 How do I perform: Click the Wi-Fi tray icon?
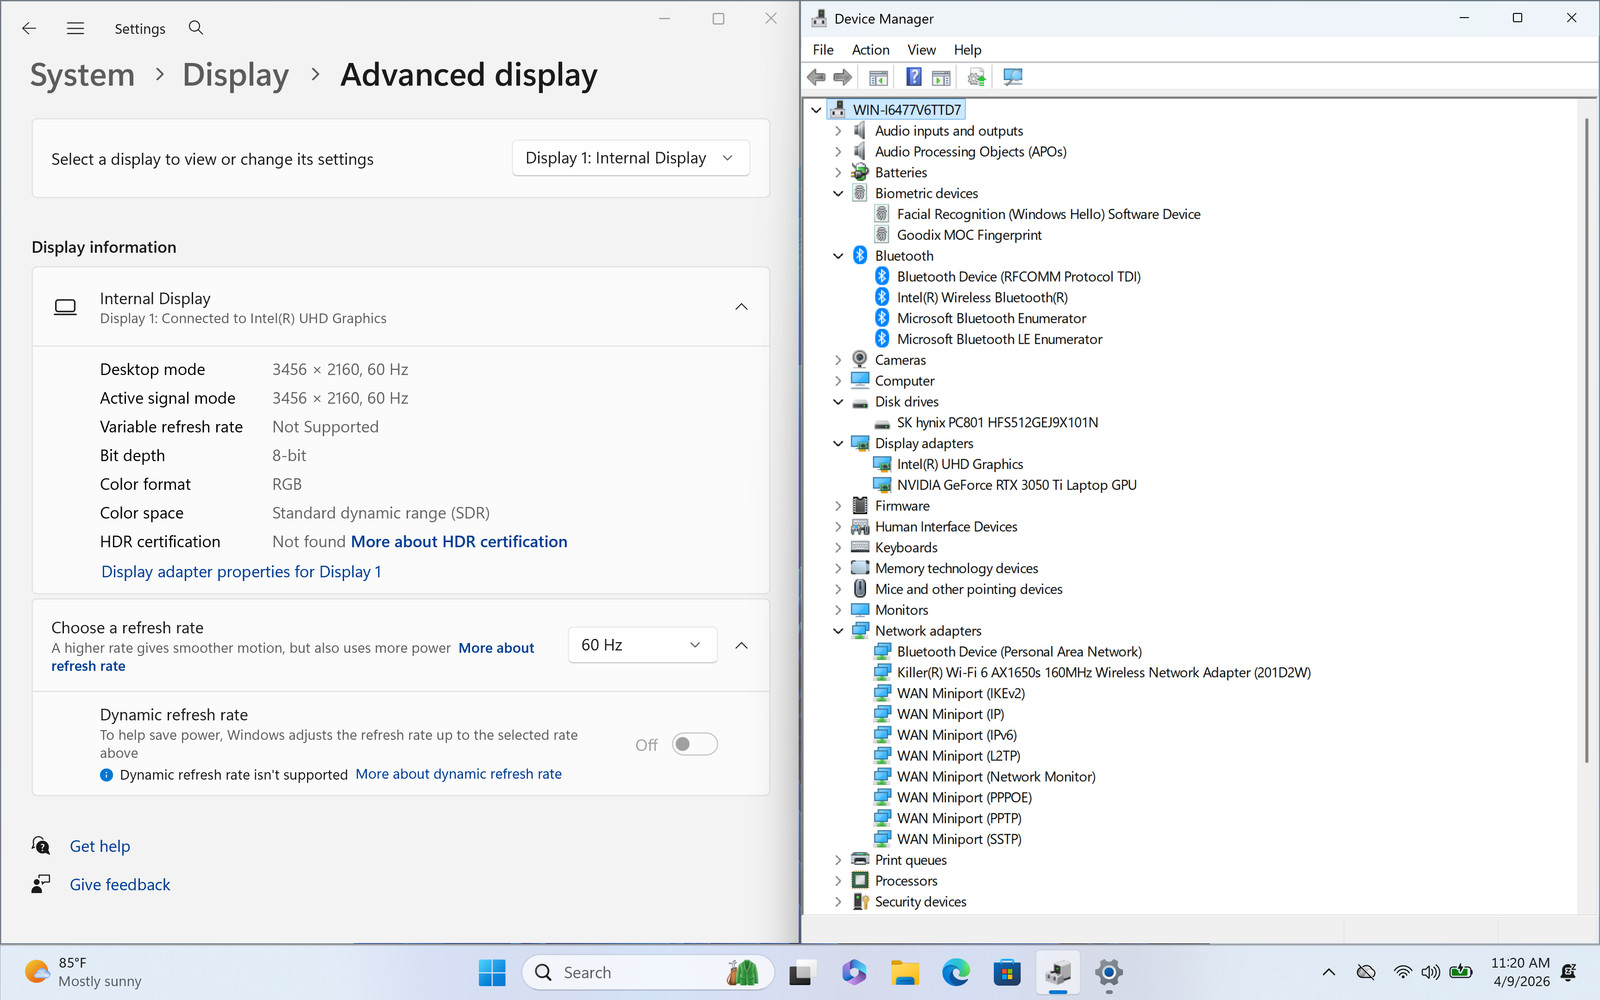coord(1403,972)
